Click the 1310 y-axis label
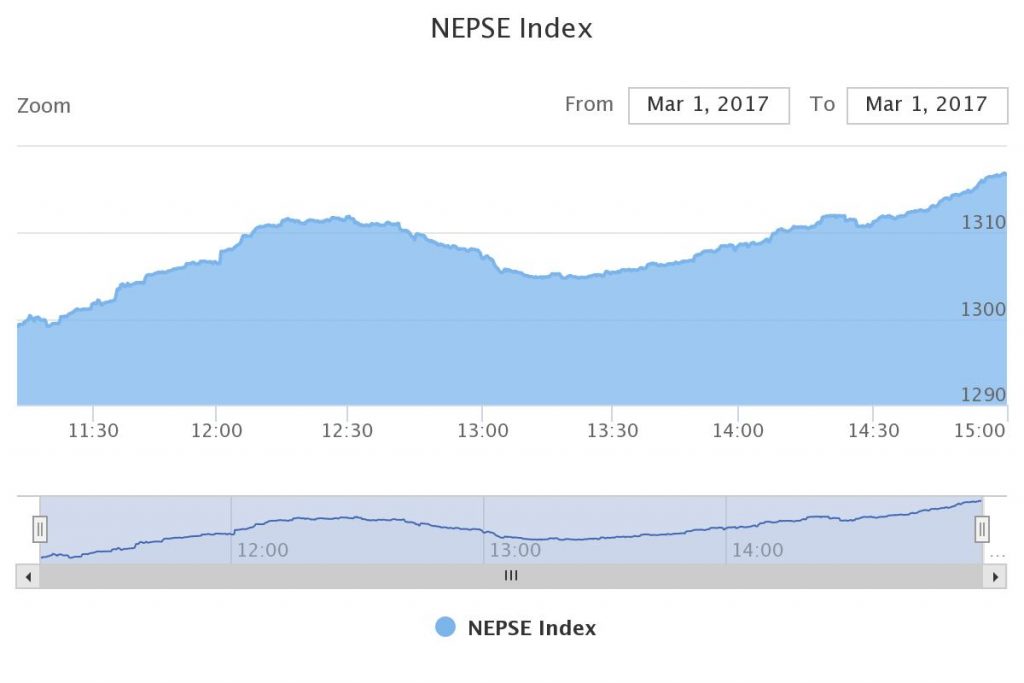1024x683 pixels. 983,222
